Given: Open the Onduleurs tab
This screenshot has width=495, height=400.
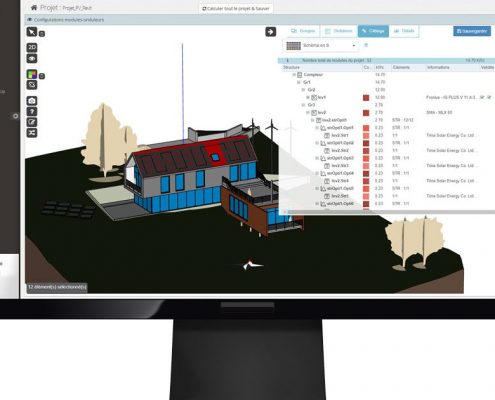Looking at the screenshot, I should click(x=339, y=31).
